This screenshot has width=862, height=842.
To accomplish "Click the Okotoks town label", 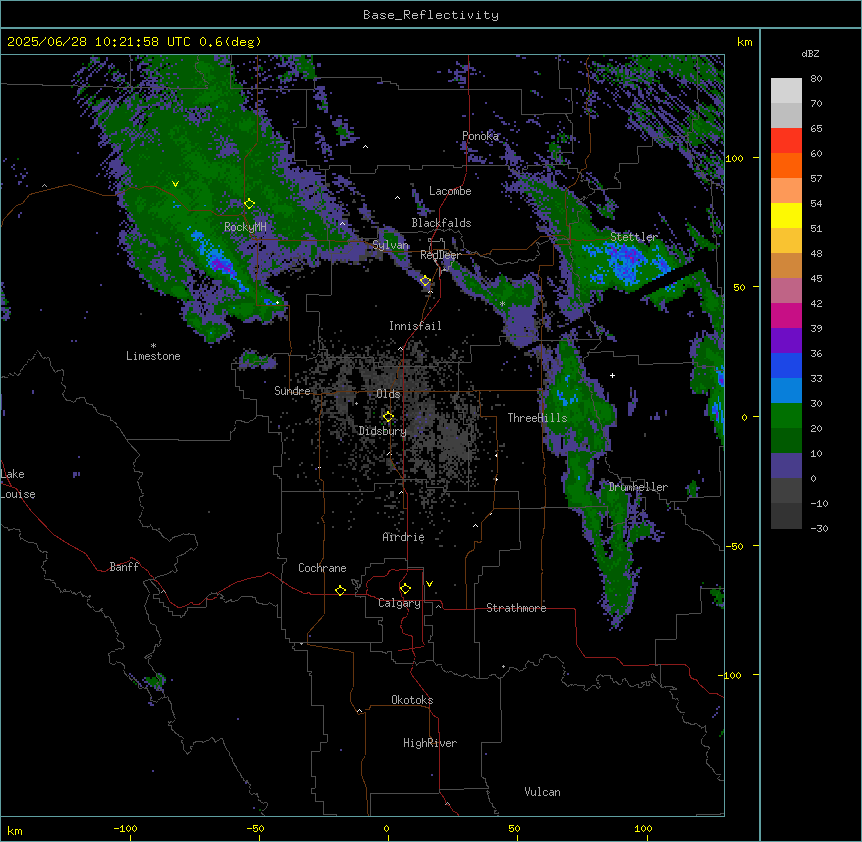I will (x=412, y=700).
